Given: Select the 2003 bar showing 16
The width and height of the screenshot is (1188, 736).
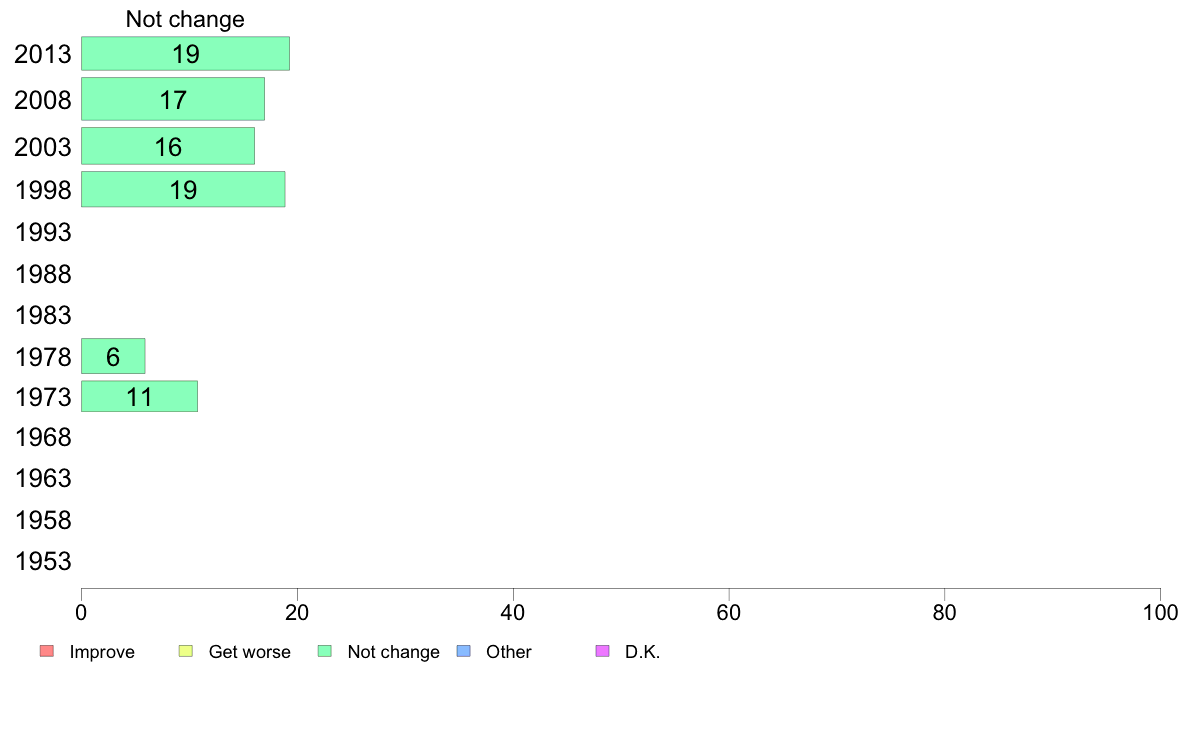Looking at the screenshot, I should 168,146.
